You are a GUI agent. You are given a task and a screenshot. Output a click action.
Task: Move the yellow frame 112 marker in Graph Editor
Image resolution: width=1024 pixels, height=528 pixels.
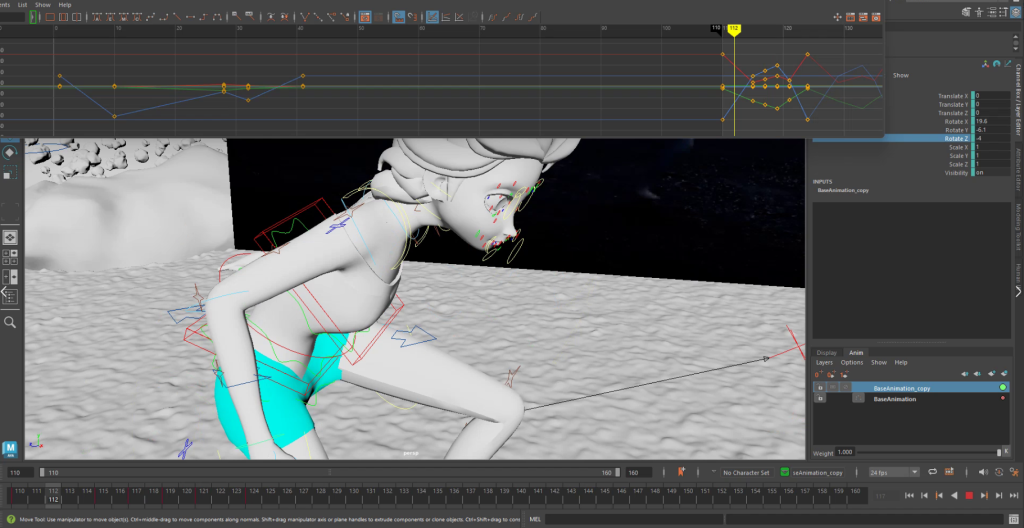(734, 29)
